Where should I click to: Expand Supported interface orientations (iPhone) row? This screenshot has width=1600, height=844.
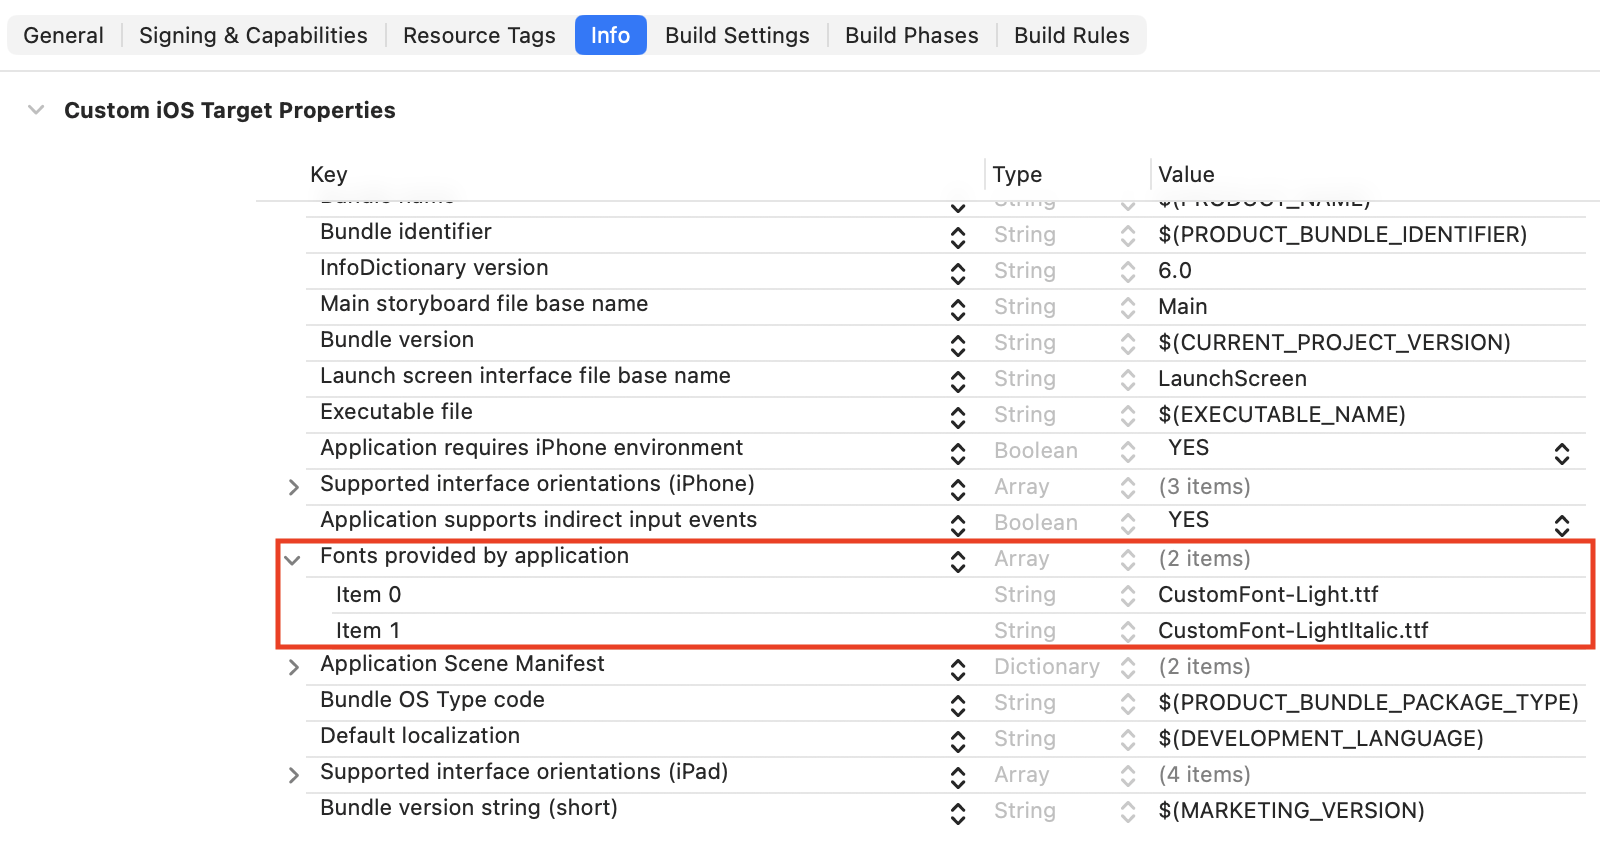293,487
